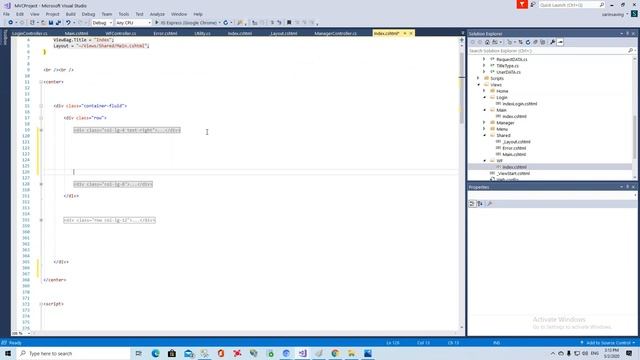
Task: Open the File menu
Action: [x=7, y=14]
